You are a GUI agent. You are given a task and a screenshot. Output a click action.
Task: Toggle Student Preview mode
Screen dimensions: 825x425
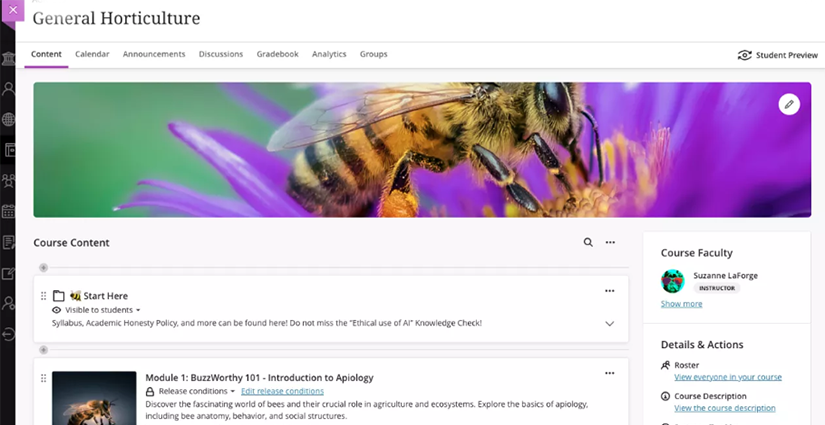[777, 55]
